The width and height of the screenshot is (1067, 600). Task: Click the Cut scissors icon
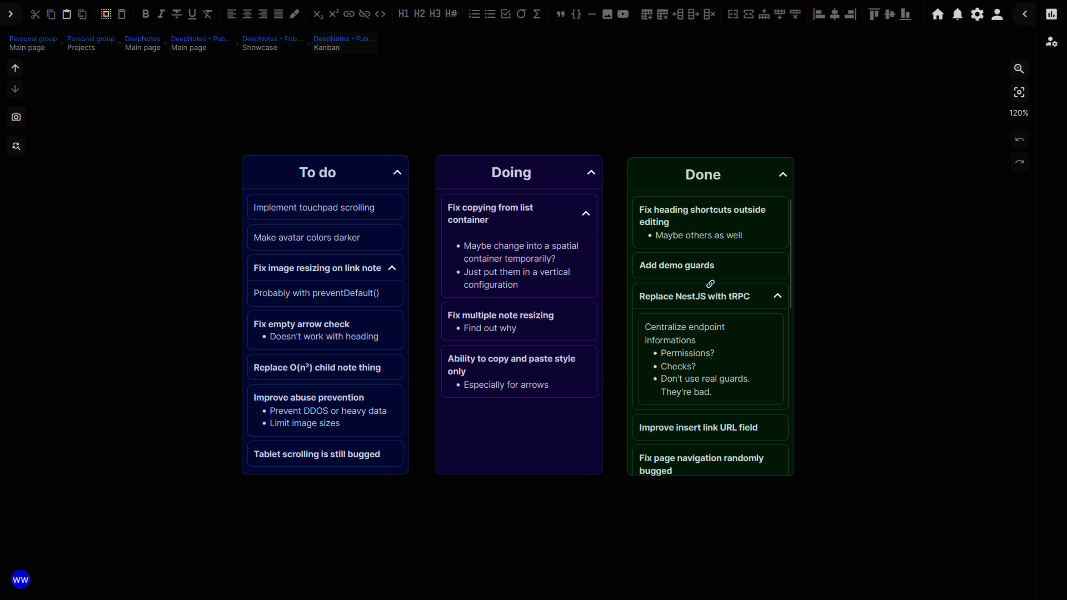[x=35, y=14]
